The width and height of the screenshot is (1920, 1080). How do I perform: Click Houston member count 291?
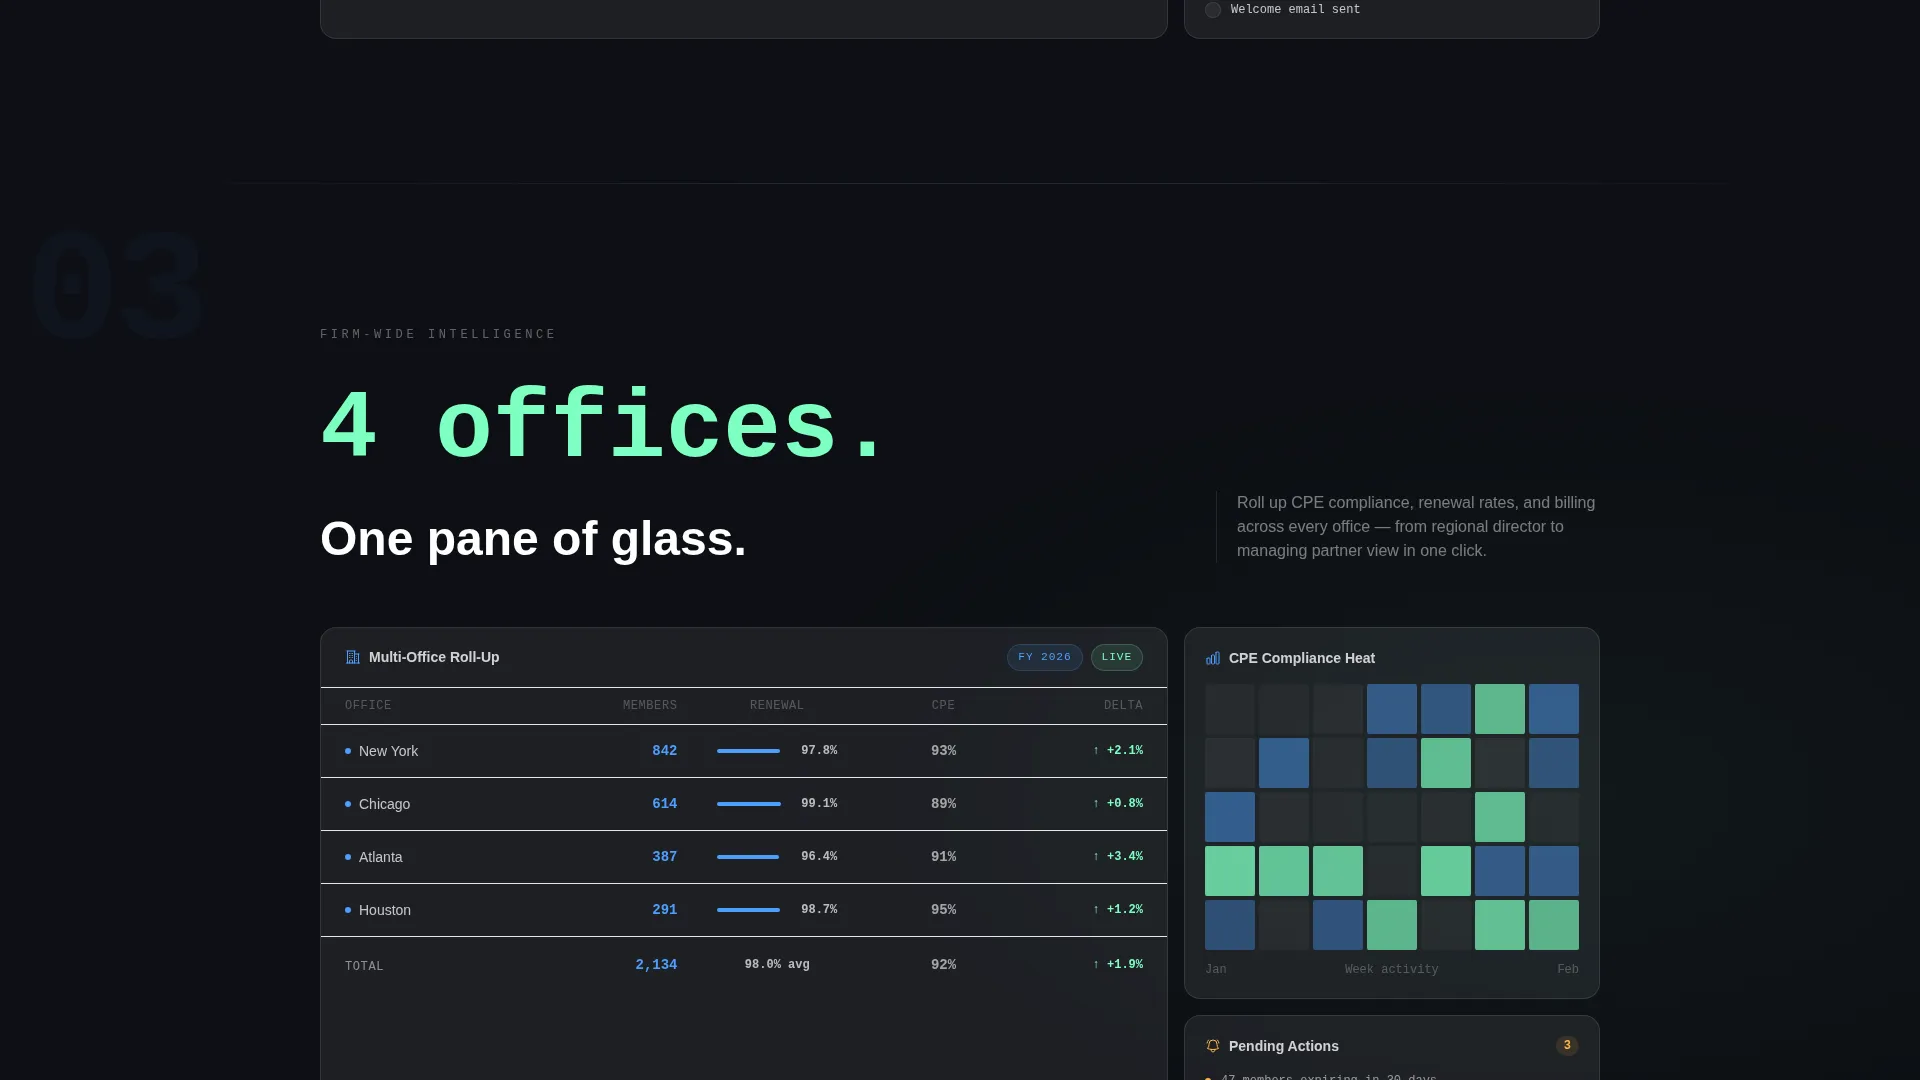[664, 910]
